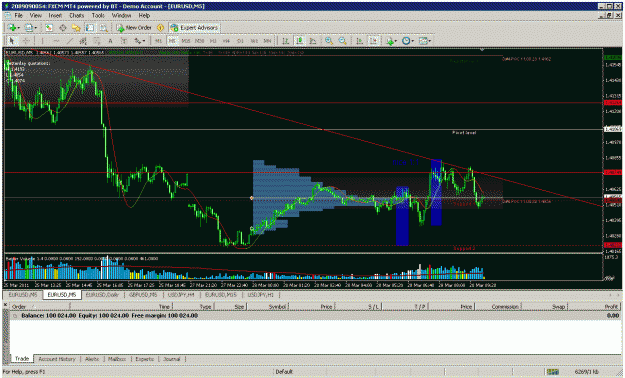The height and width of the screenshot is (378, 625).
Task: Click the New Order button
Action: (x=134, y=28)
